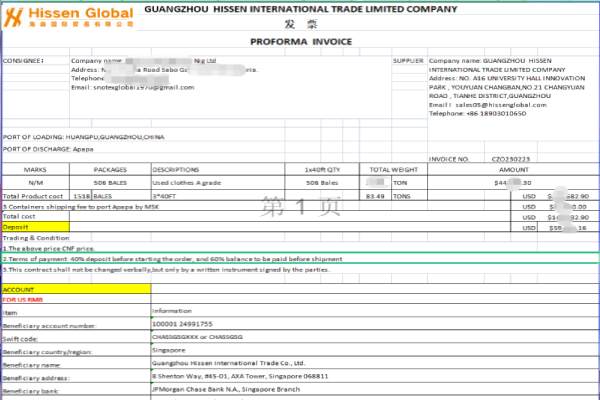Select the Swift code: label
The width and height of the screenshot is (600, 400).
pyautogui.click(x=20, y=339)
